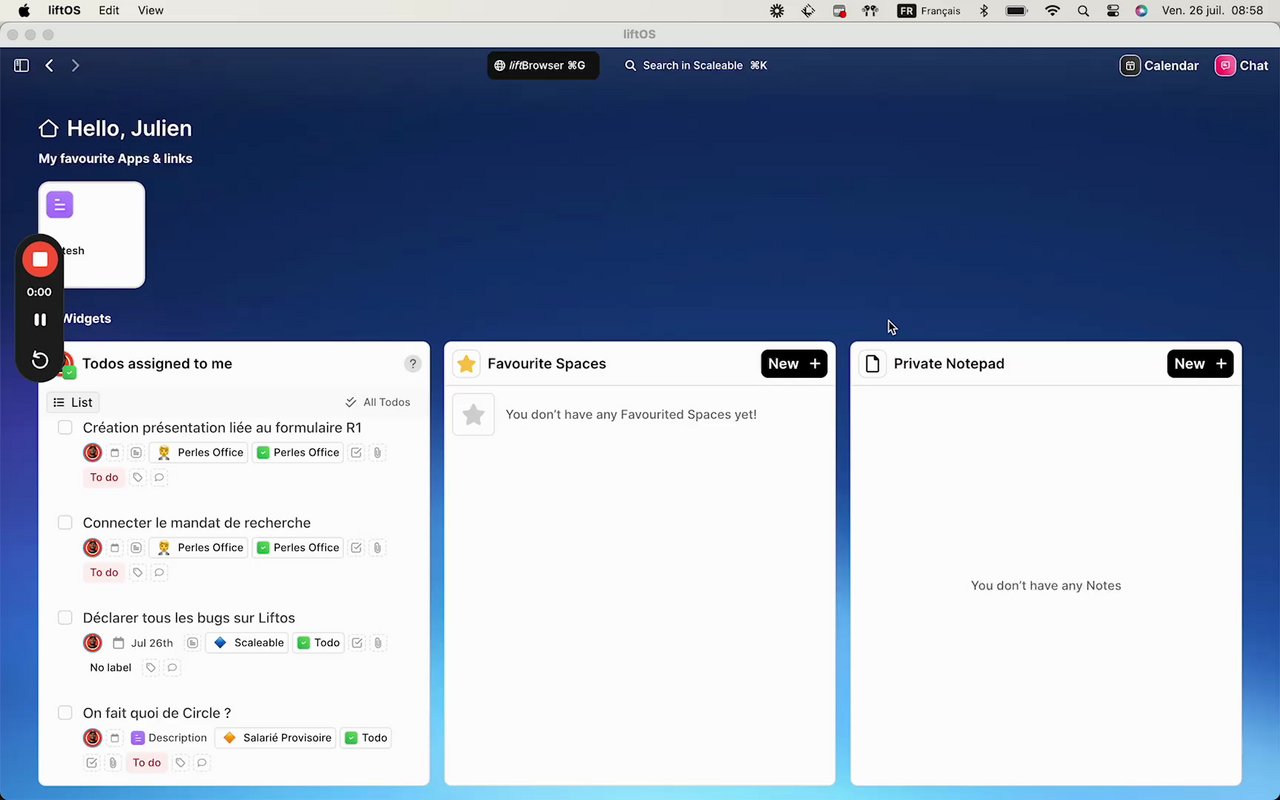Screen dimensions: 1280x800
Task: Open todo title Création présentation liée au formulaire R1
Action: pyautogui.click(x=222, y=428)
